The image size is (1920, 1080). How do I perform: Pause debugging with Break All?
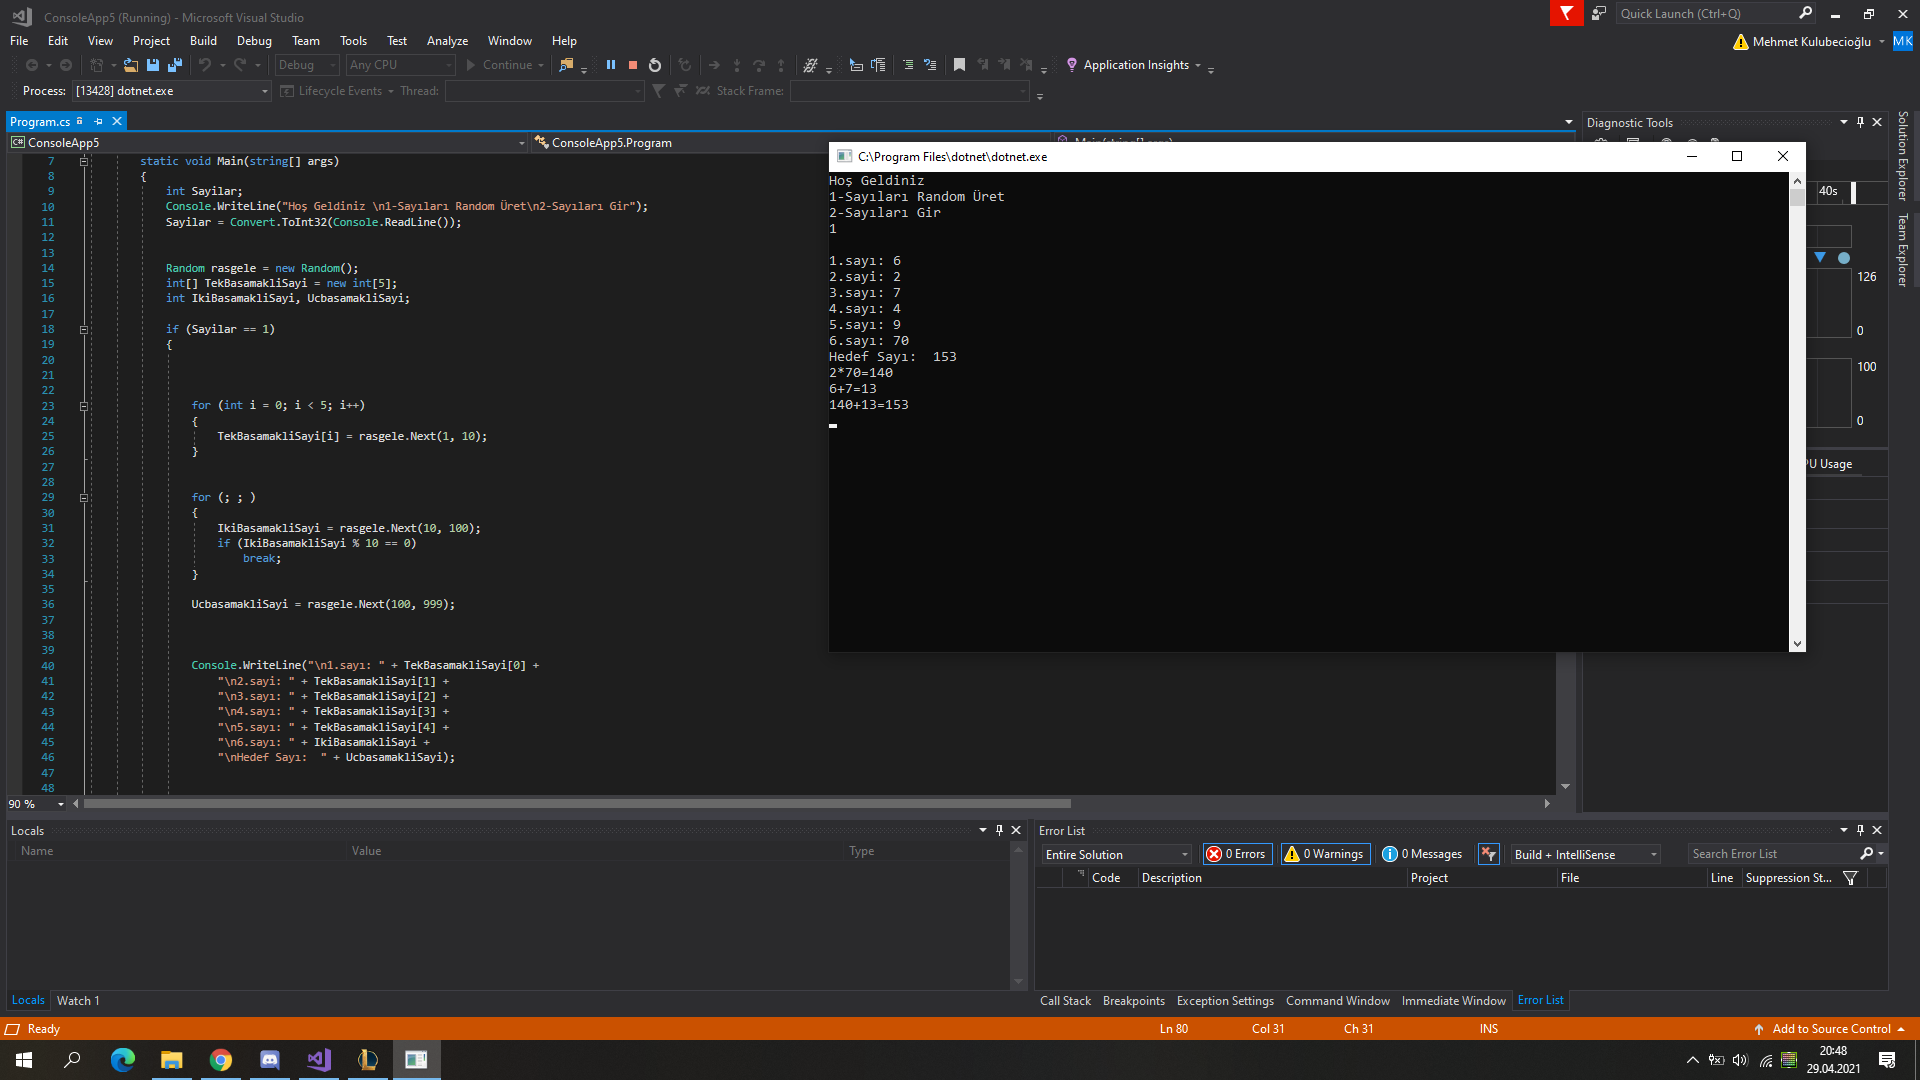[x=611, y=65]
